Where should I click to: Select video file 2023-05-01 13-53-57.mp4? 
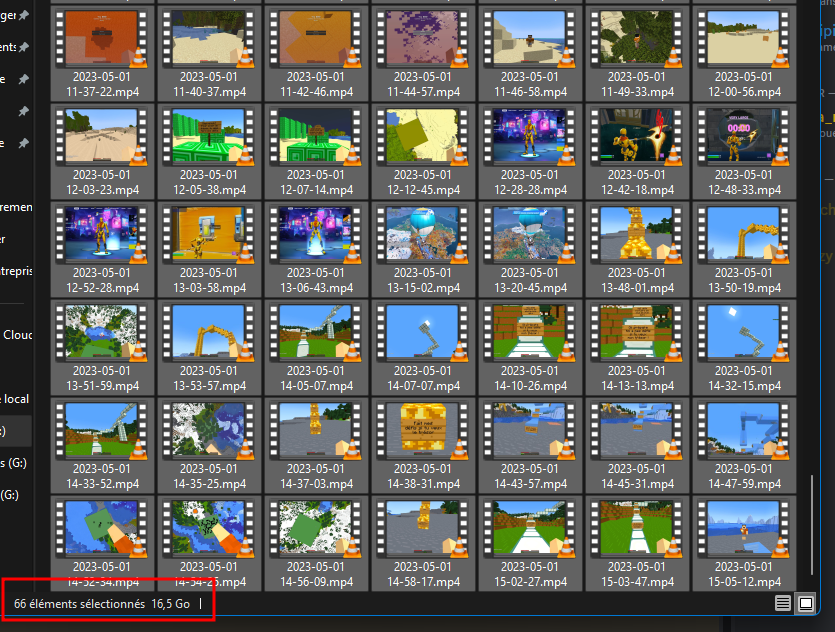209,347
